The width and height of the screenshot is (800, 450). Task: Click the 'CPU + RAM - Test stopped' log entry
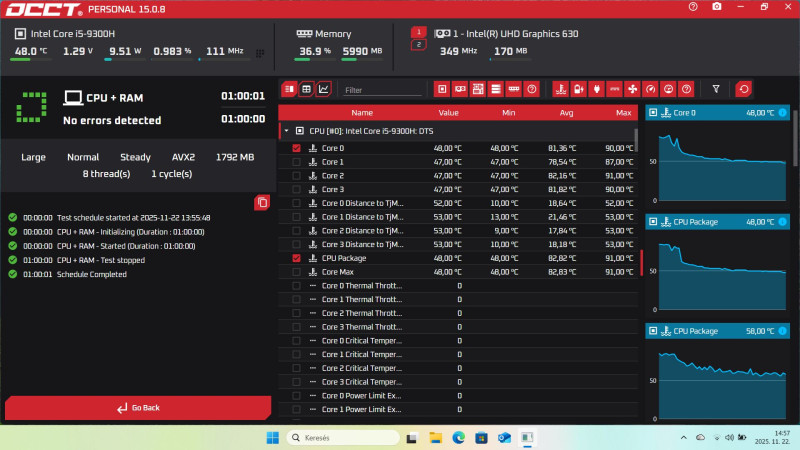[101, 260]
